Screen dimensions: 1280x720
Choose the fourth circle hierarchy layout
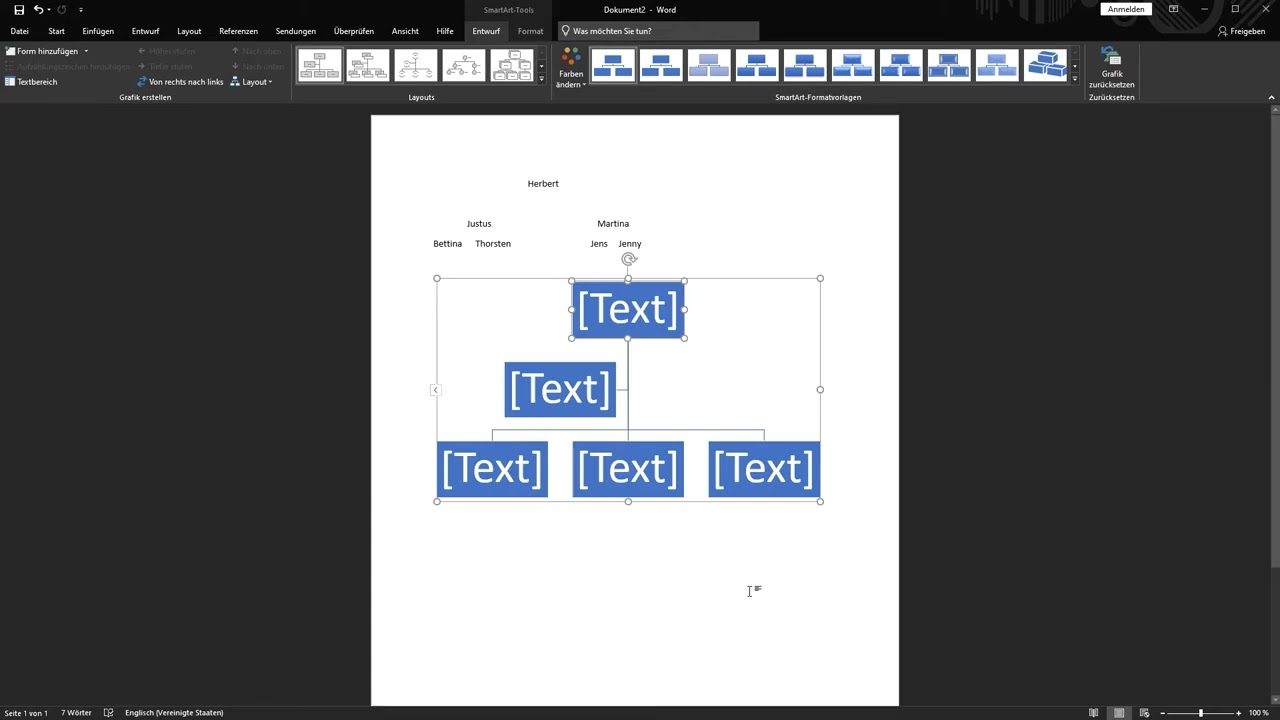tap(464, 66)
